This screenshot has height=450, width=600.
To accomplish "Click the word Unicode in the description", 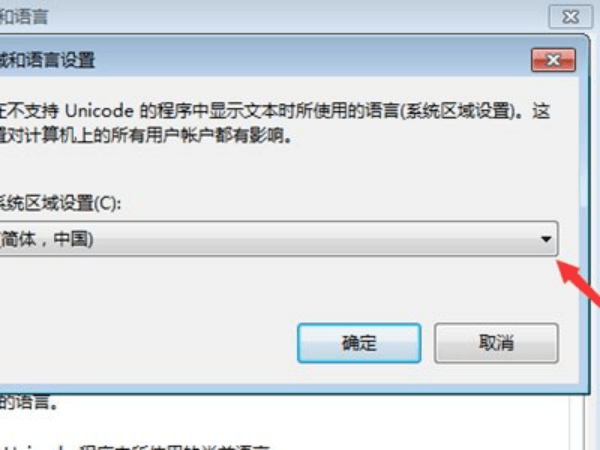I will tap(99, 111).
